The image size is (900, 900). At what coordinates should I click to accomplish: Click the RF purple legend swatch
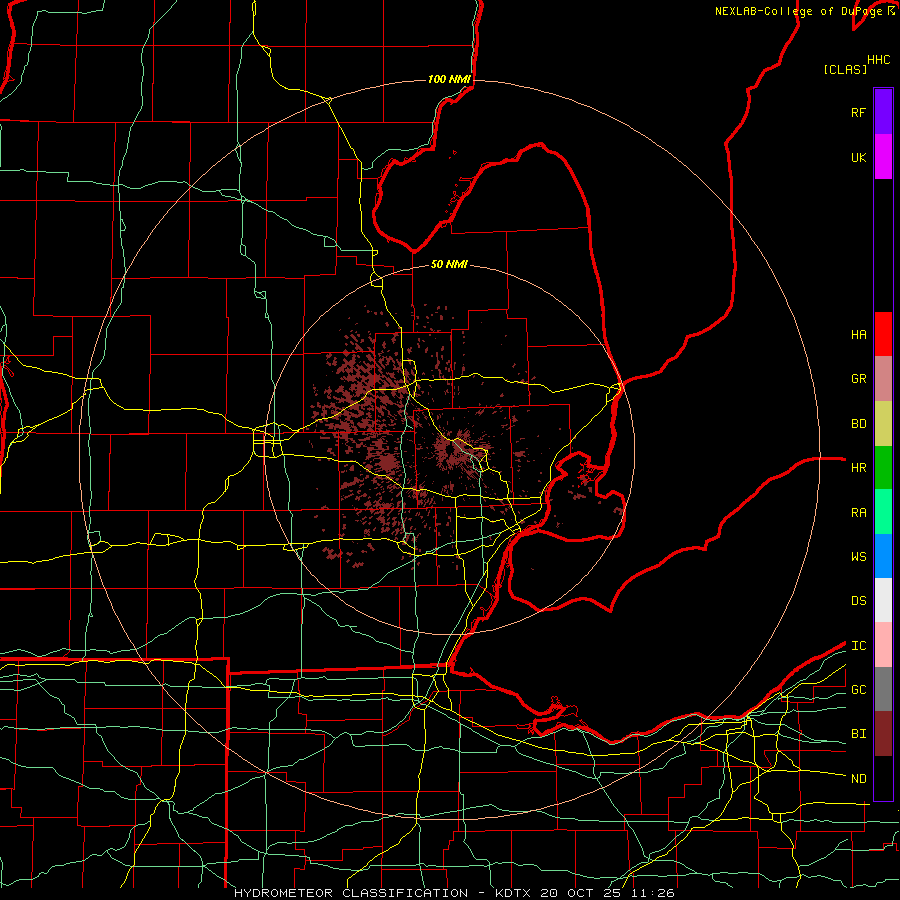(883, 112)
